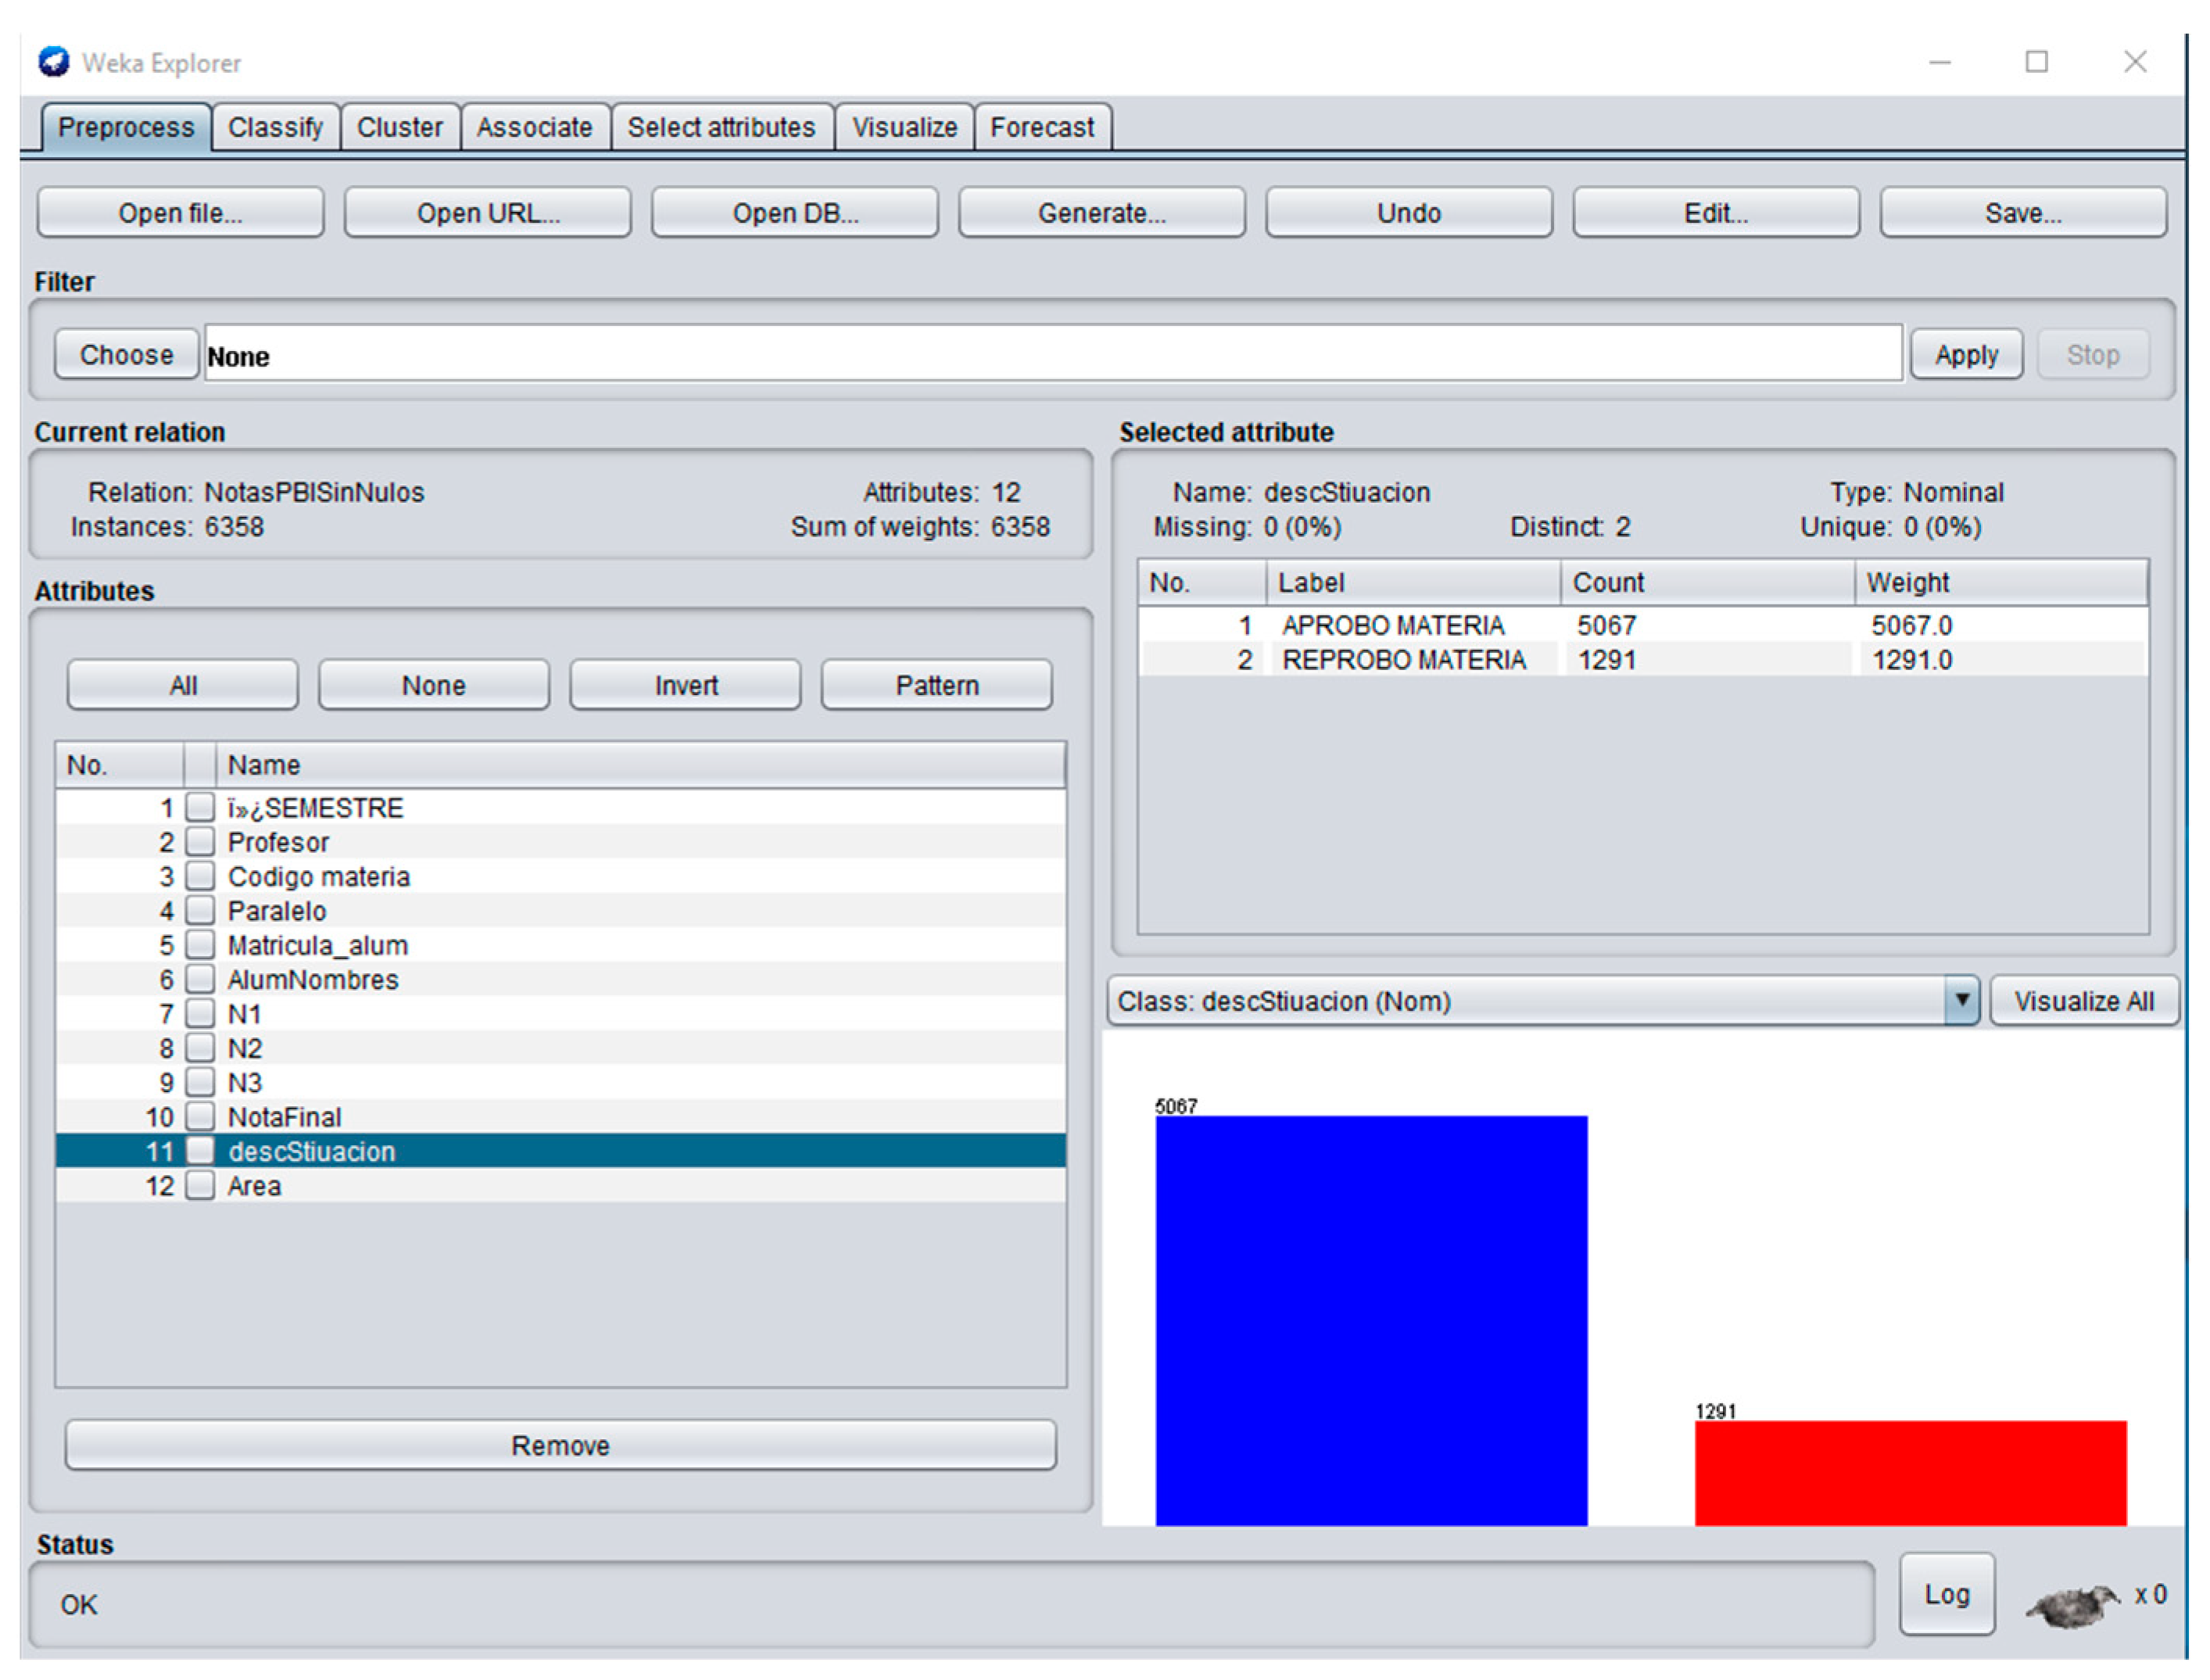The height and width of the screenshot is (1680, 2210).
Task: Click the Weka bird logo icon
Action: point(53,62)
